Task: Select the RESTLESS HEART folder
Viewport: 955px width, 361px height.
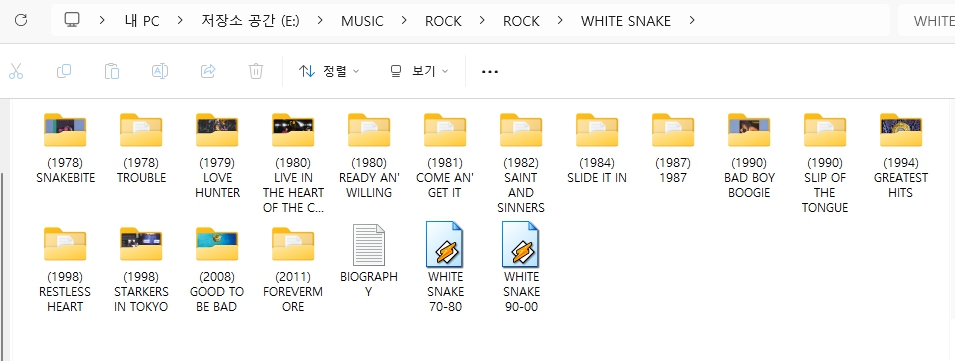Action: pyautogui.click(x=65, y=269)
